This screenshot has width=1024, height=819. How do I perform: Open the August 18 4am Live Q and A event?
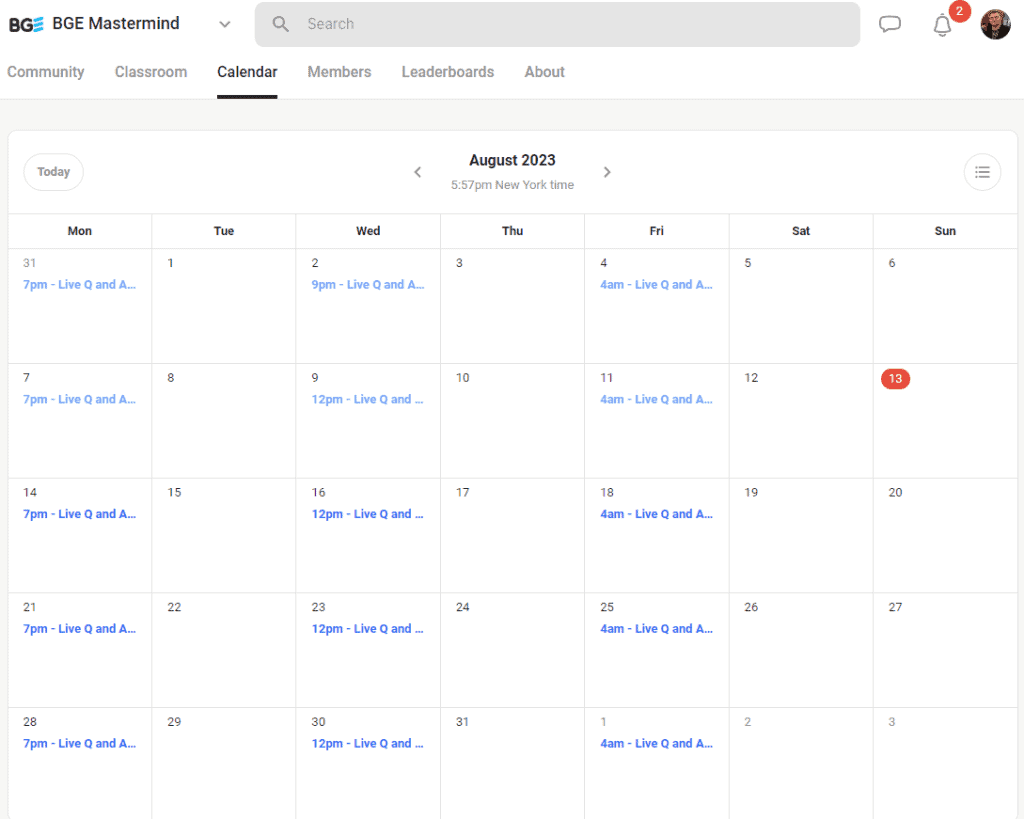[656, 514]
